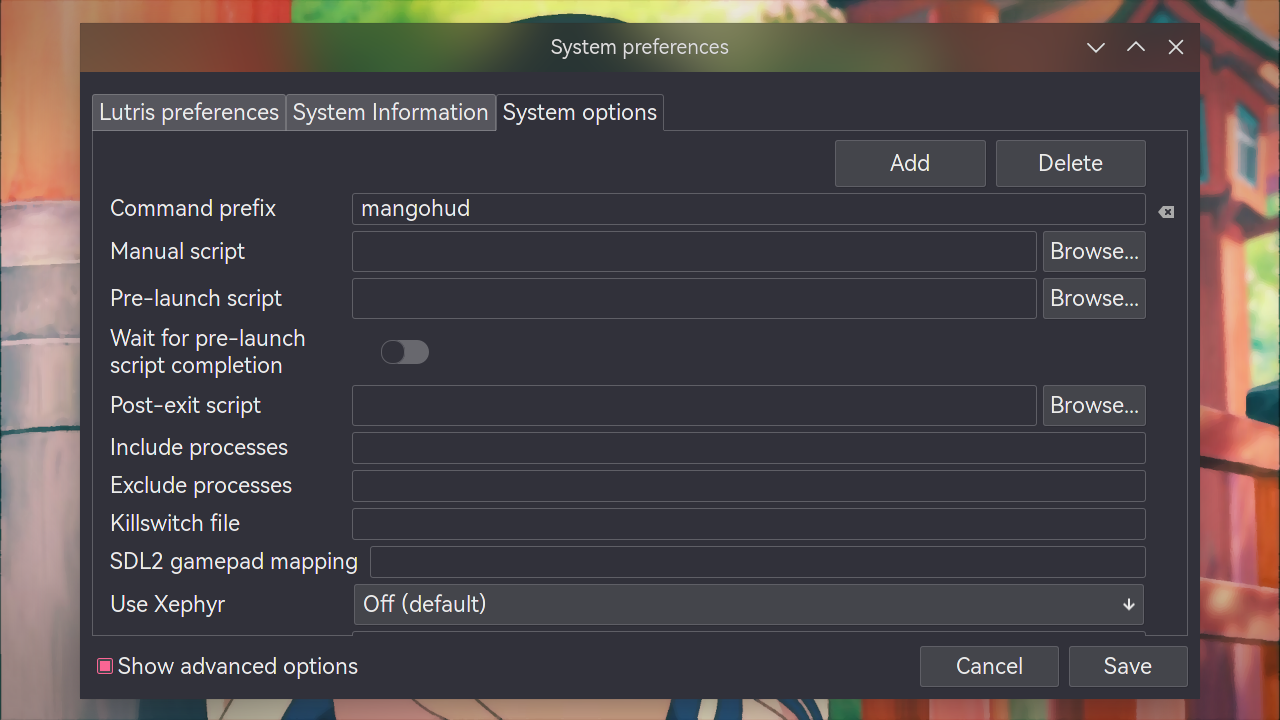Screen dimensions: 1280x720
Task: Click the reset icon beside Command prefix
Action: click(1166, 212)
